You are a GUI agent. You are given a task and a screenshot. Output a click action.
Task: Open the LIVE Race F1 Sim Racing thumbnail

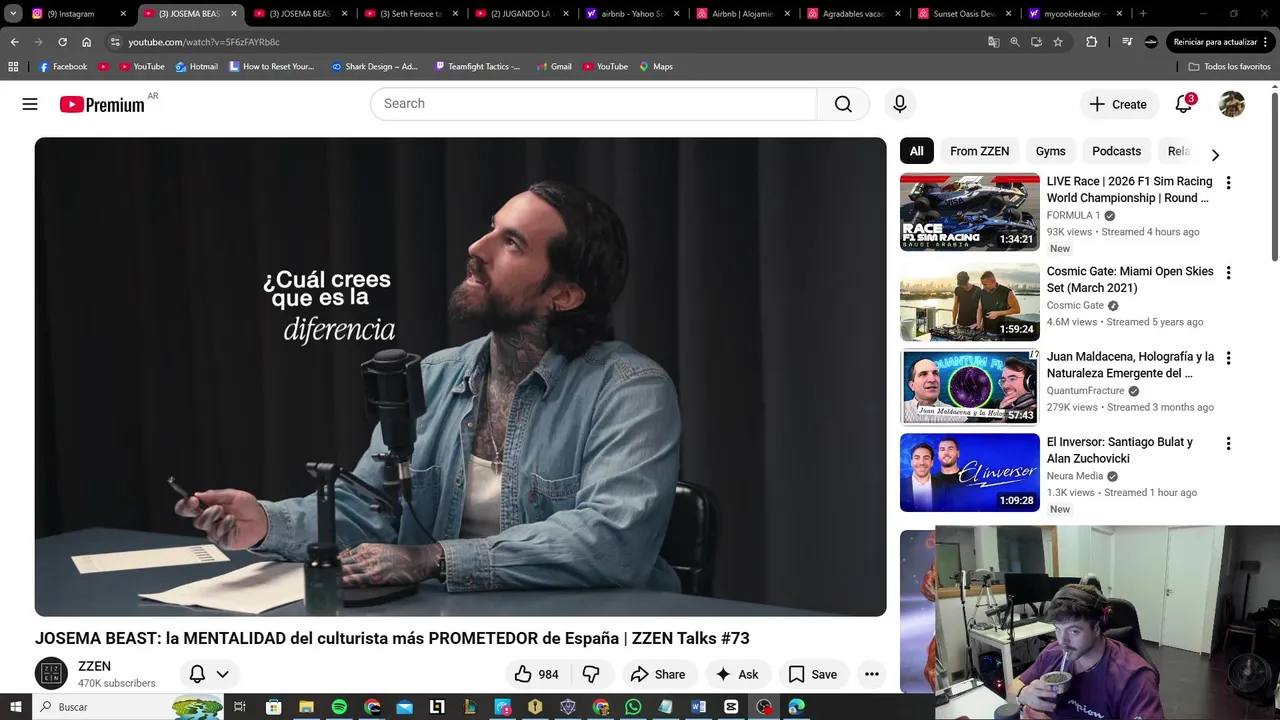pos(969,212)
